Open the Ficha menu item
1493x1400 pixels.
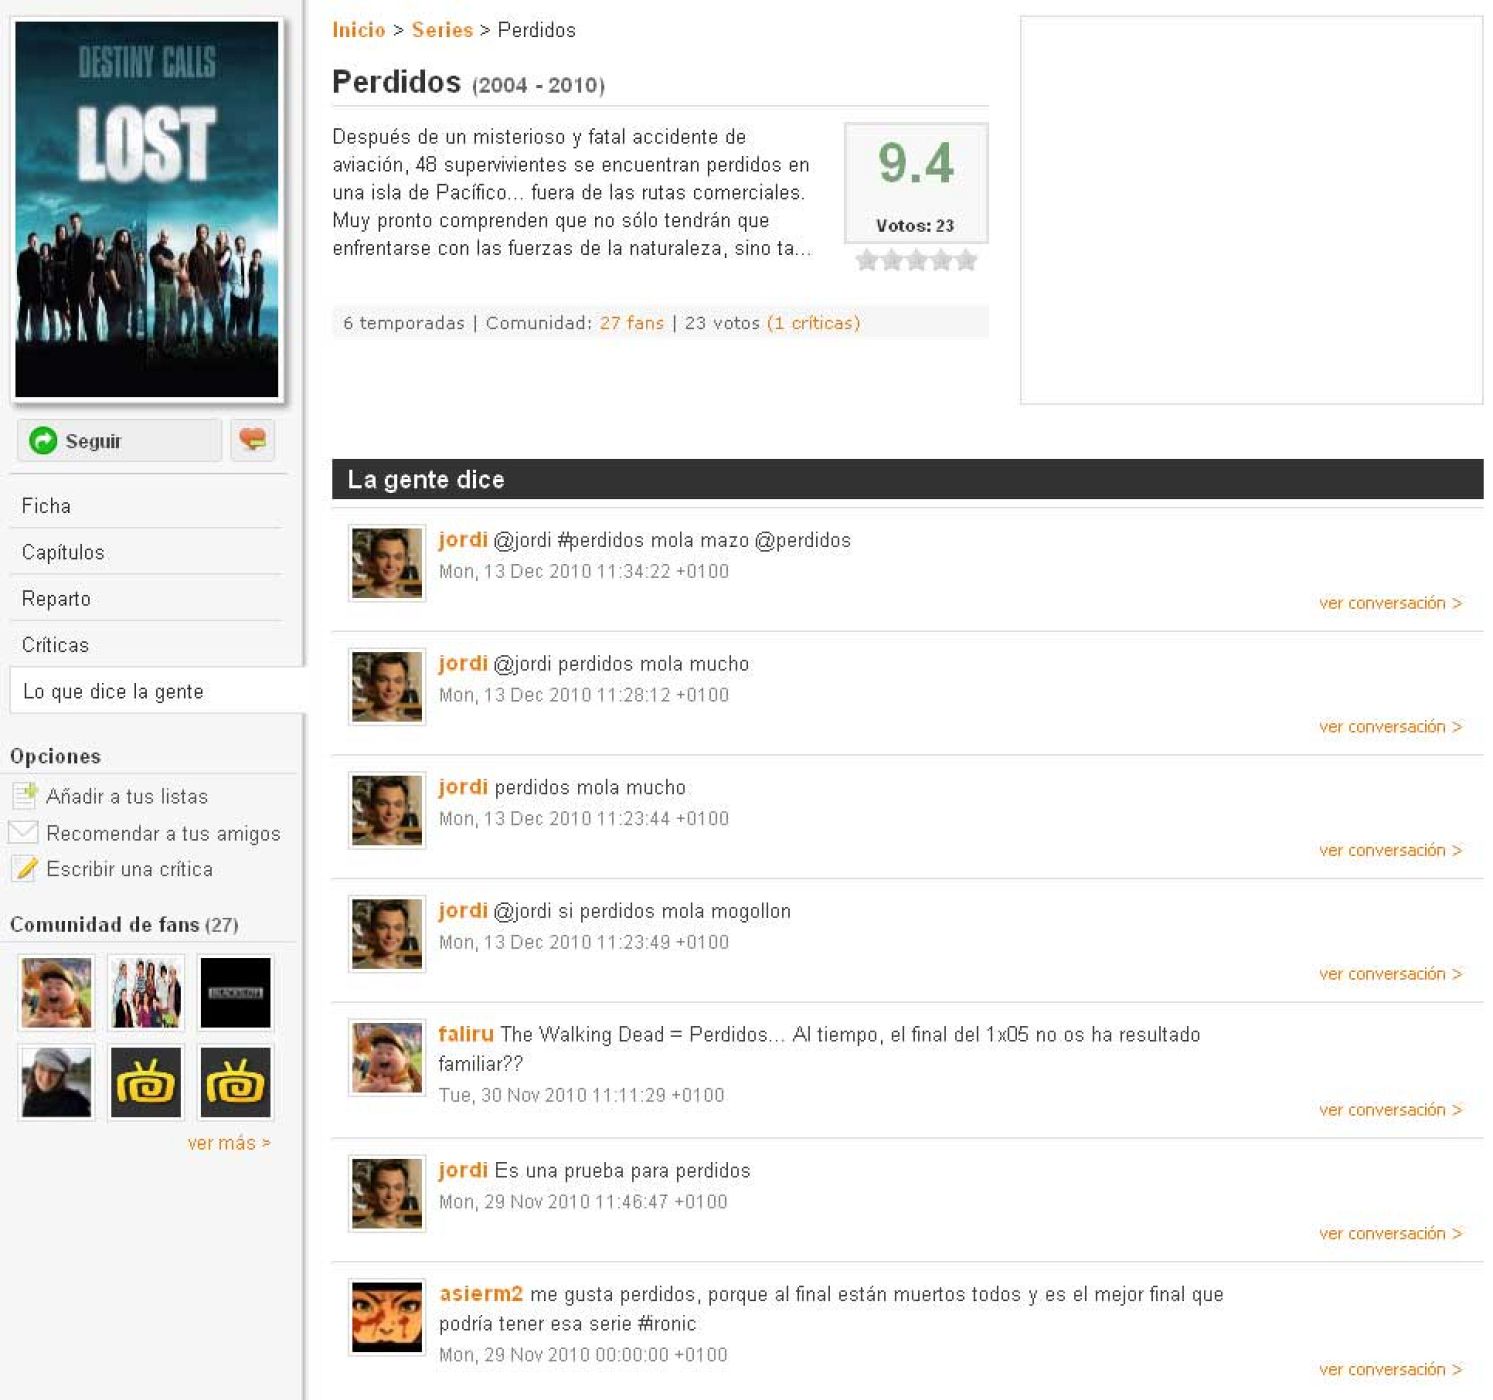(46, 506)
